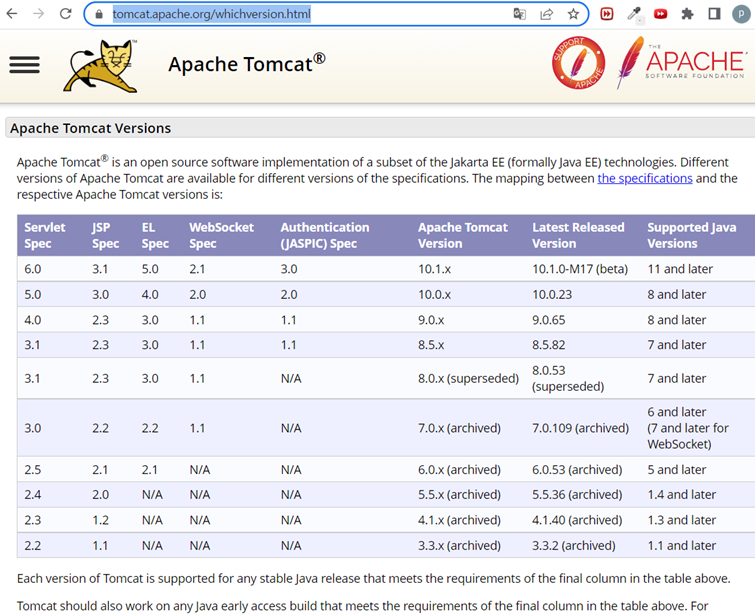Image resolution: width=755 pixels, height=615 pixels.
Task: Click the JSP Spec column header
Action: click(105, 235)
